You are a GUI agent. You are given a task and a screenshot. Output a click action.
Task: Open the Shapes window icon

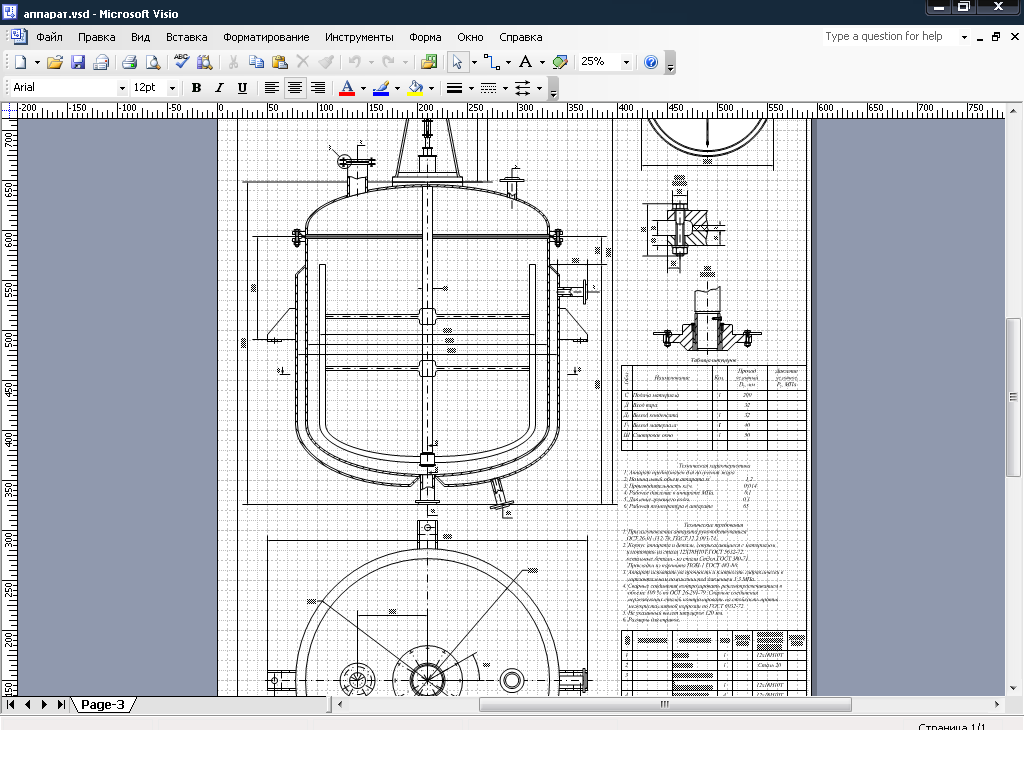pos(429,62)
